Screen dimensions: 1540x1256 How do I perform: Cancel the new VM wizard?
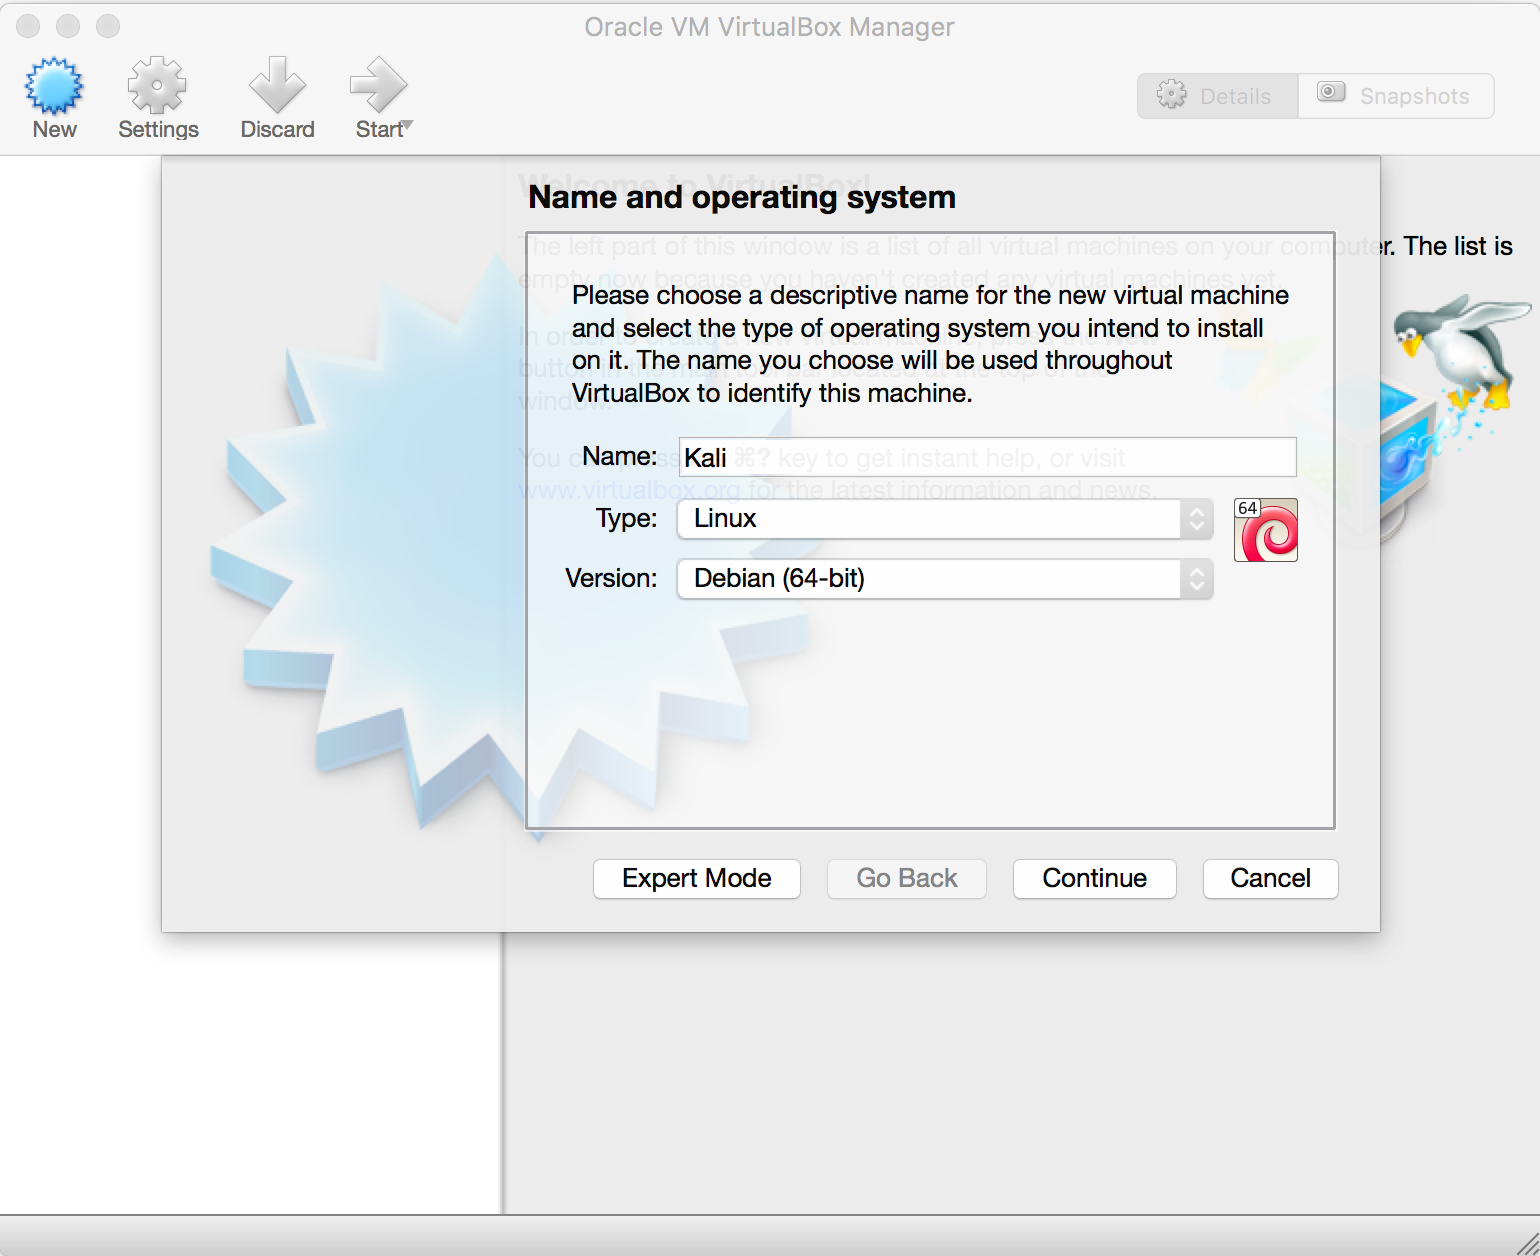(x=1271, y=879)
